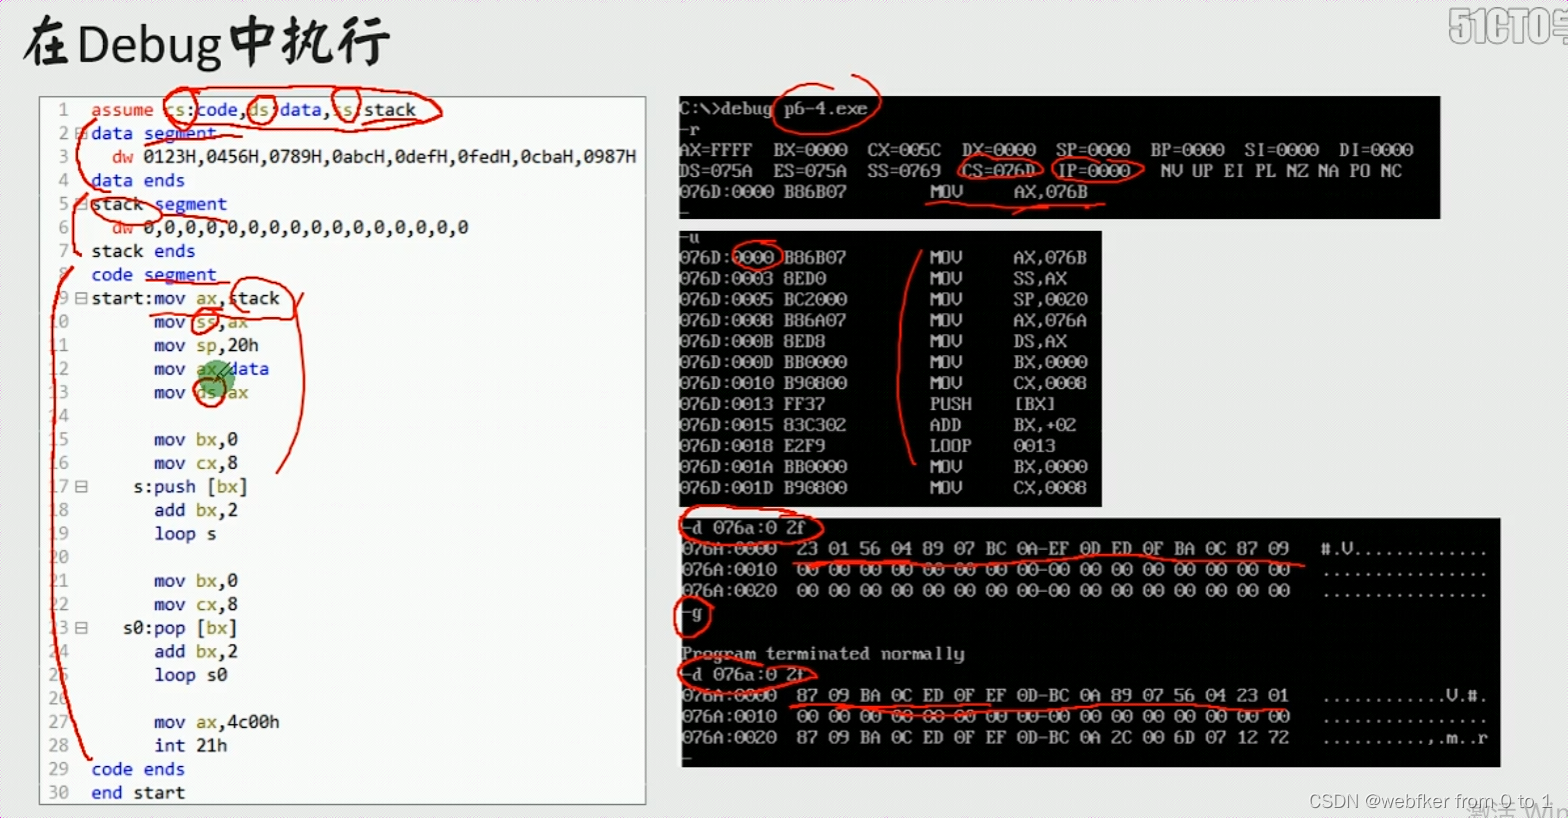This screenshot has width=1568, height=818.
Task: Collapse the data segment fold marker
Action: (81, 133)
